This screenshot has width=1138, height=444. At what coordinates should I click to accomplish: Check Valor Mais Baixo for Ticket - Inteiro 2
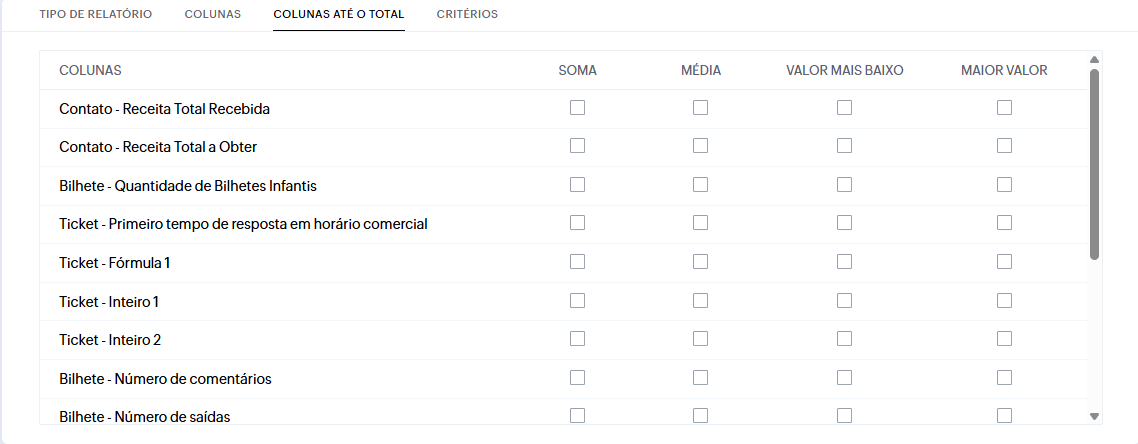pyautogui.click(x=844, y=339)
